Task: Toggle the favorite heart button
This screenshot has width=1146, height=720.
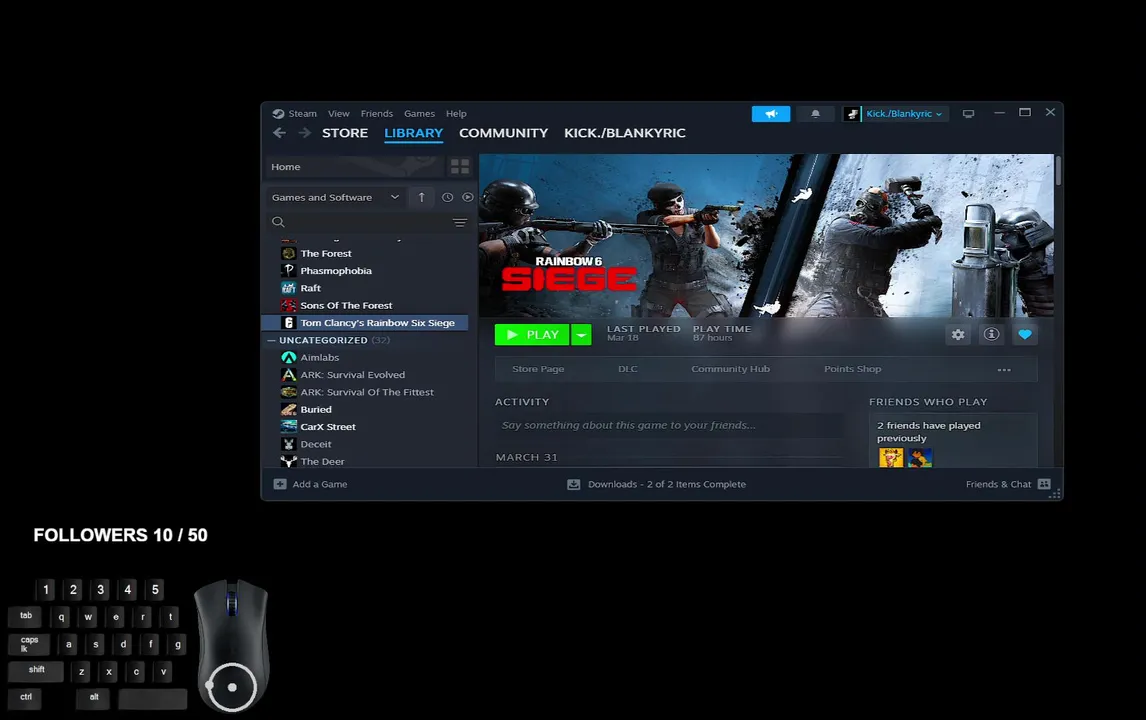Action: pyautogui.click(x=1025, y=335)
